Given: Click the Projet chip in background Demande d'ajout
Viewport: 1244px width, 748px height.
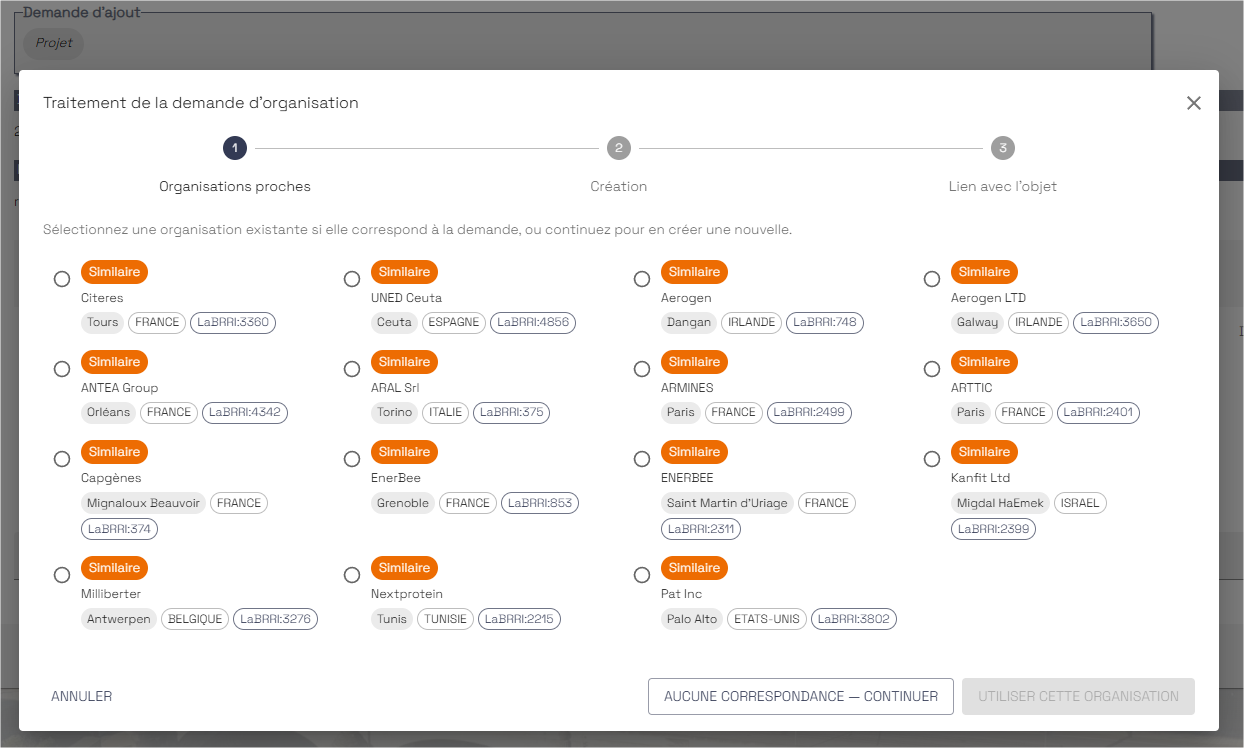Looking at the screenshot, I should coord(54,43).
